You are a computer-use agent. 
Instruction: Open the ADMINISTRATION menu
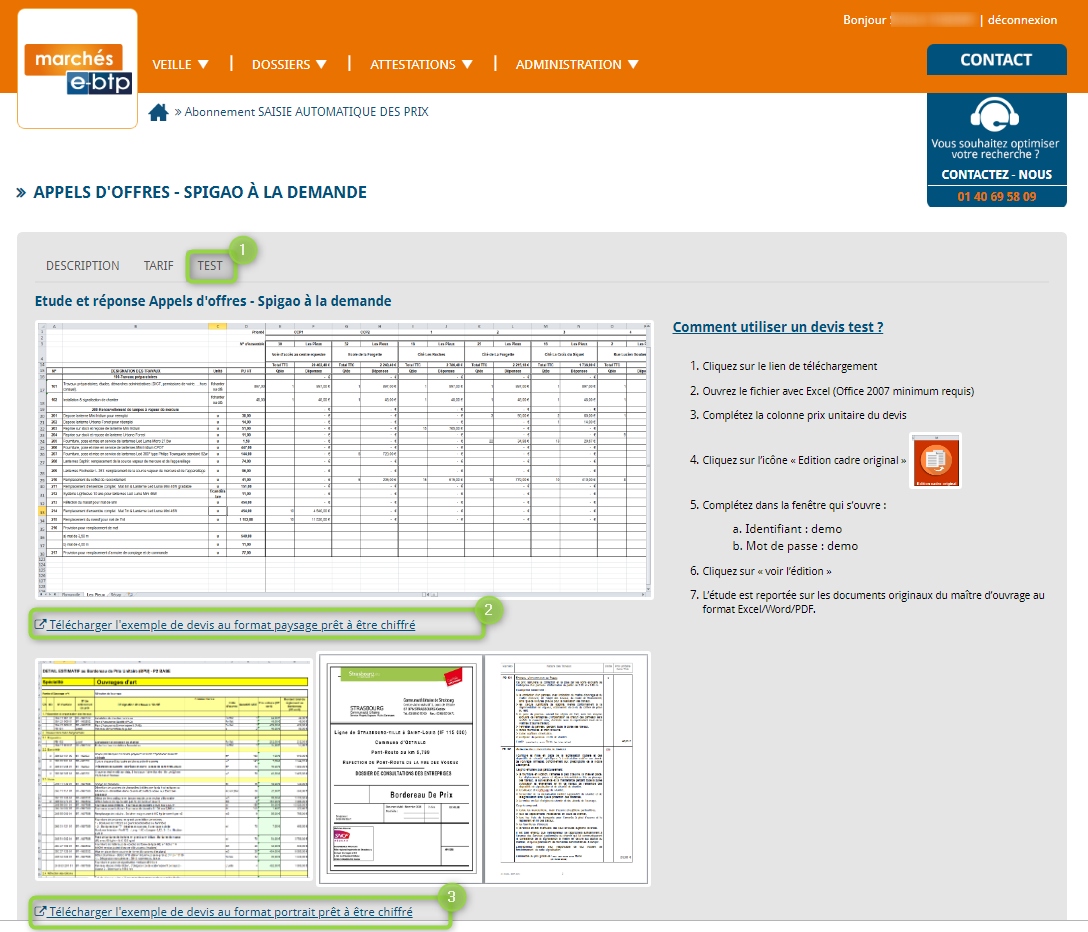(x=577, y=65)
